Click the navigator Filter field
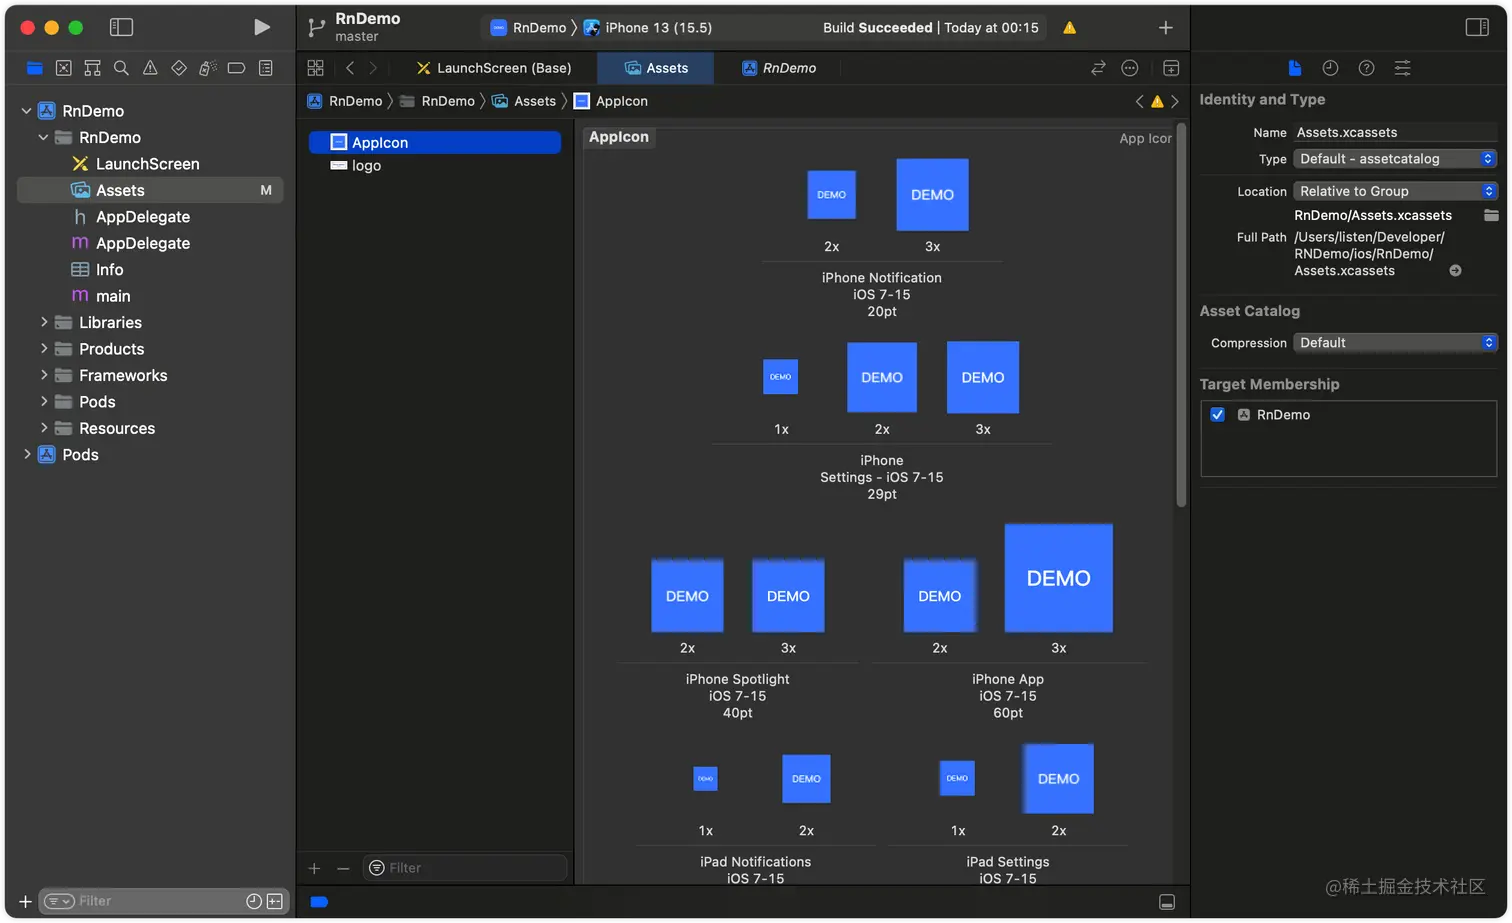Viewport: 1512px width, 923px height. point(164,901)
